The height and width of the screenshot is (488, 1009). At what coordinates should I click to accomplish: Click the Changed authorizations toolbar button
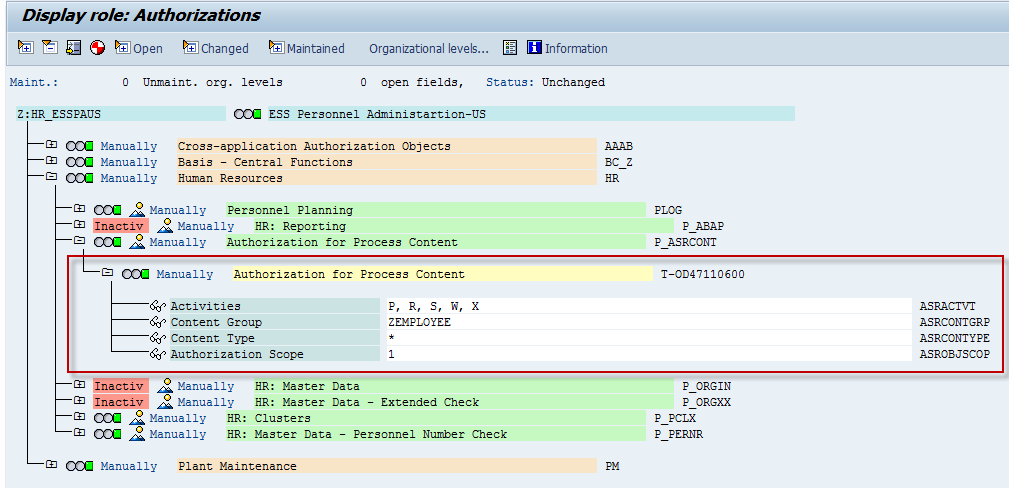click(216, 48)
